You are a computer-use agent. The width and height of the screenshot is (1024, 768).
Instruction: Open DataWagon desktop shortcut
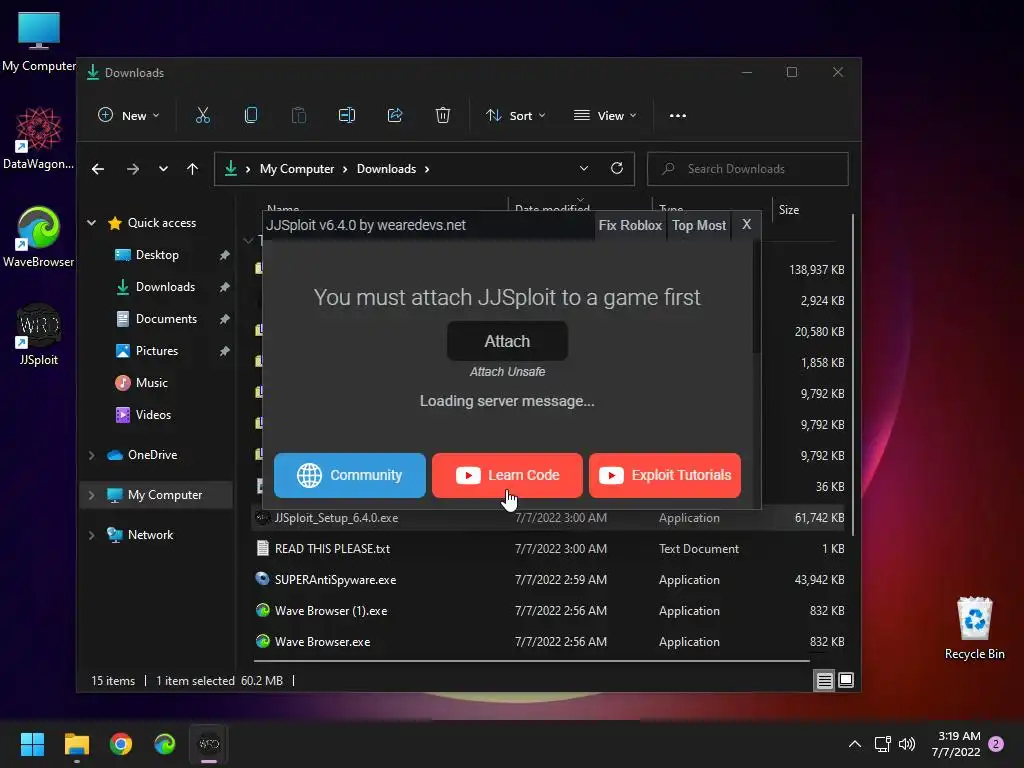tap(39, 138)
